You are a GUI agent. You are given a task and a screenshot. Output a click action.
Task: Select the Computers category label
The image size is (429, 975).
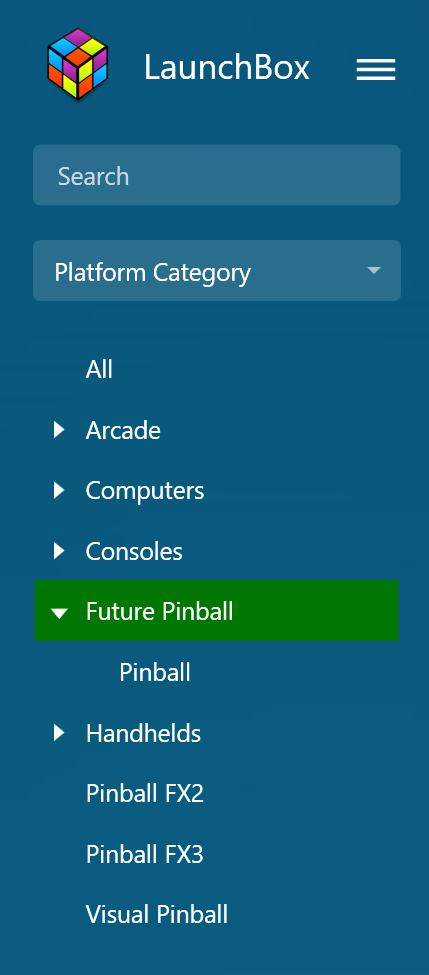pyautogui.click(x=145, y=491)
